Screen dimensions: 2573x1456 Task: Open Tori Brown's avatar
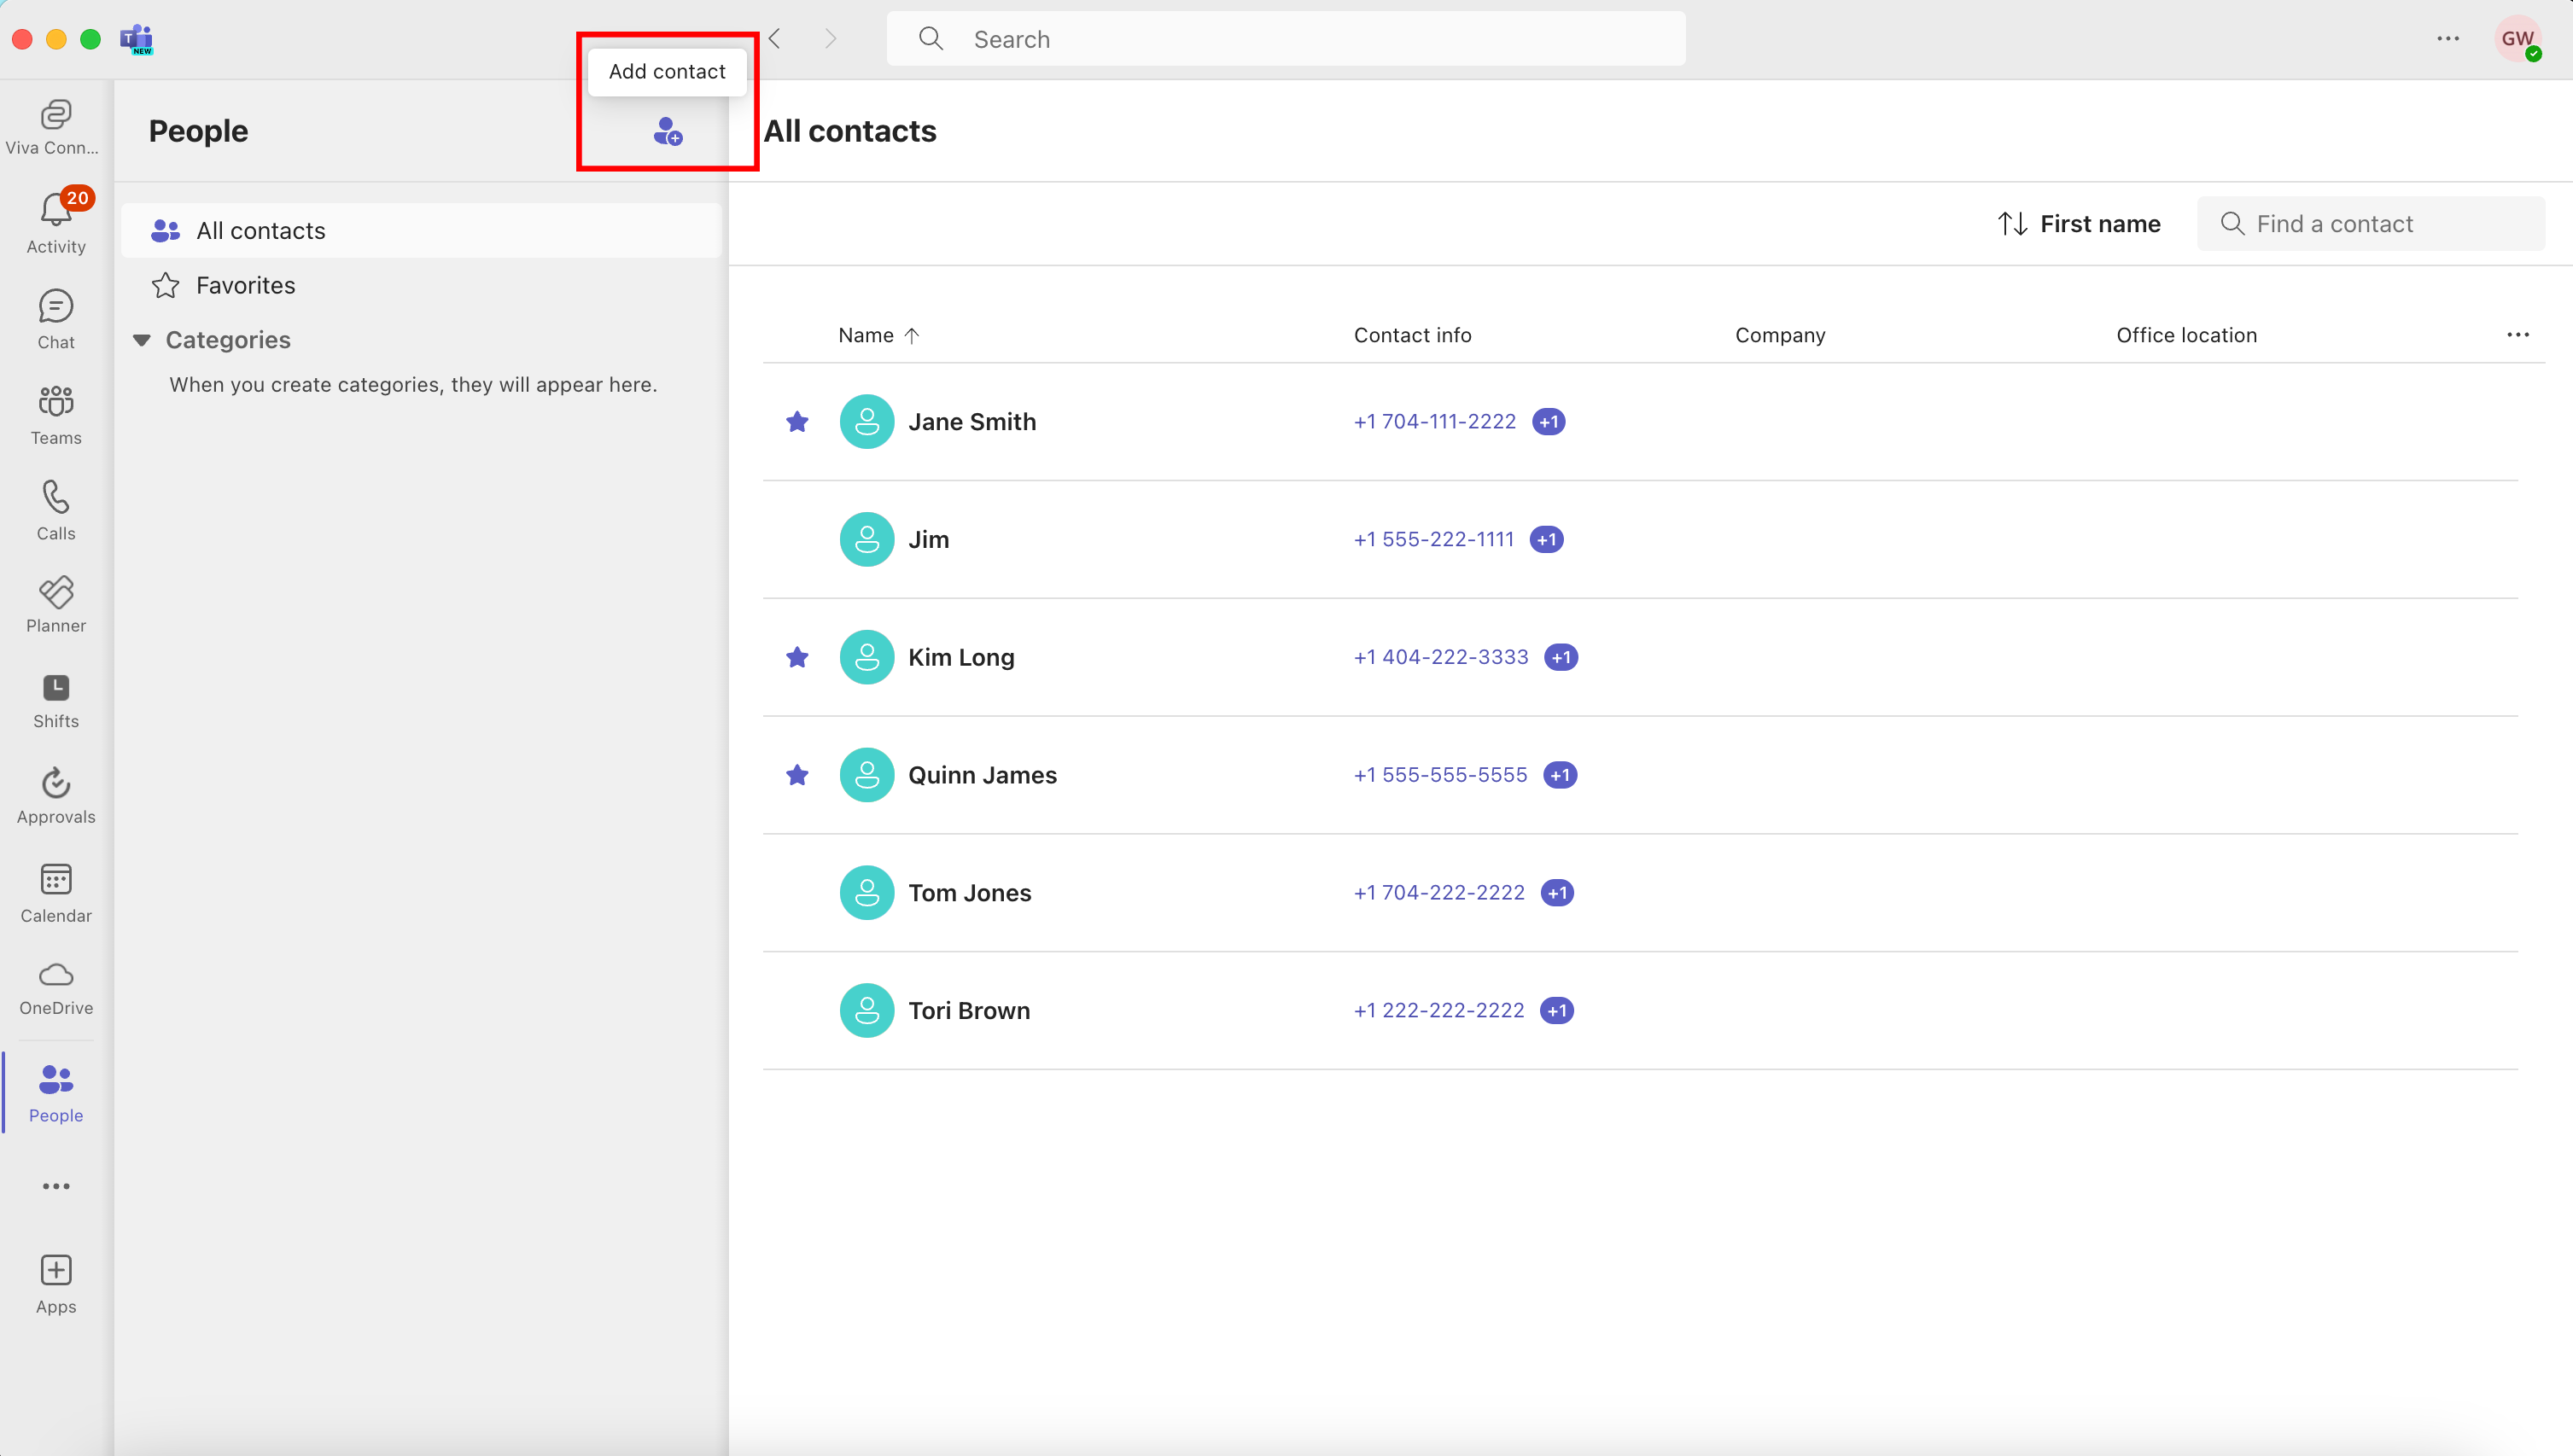coord(867,1011)
